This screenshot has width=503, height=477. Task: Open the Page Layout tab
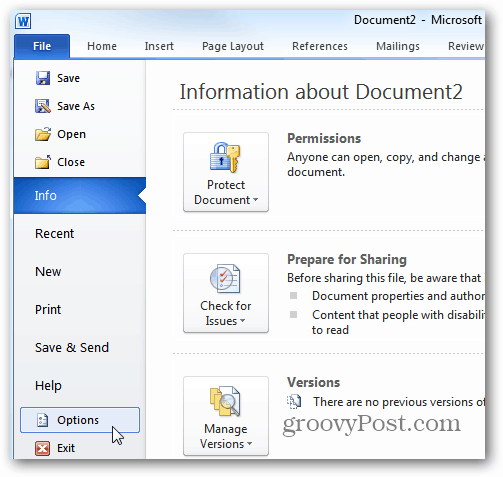[233, 46]
